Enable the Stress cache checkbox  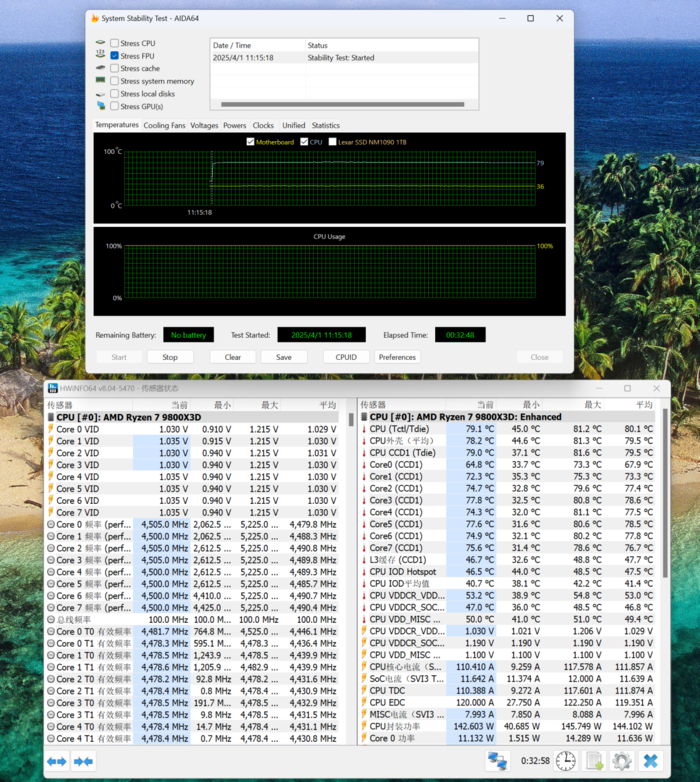tap(115, 68)
